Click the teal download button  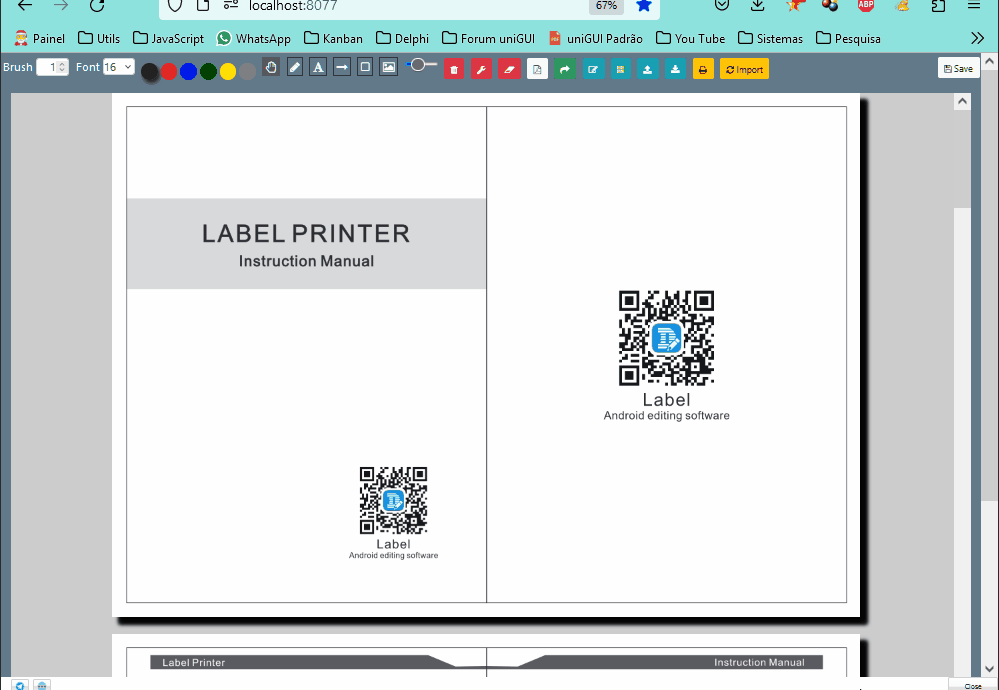(675, 69)
